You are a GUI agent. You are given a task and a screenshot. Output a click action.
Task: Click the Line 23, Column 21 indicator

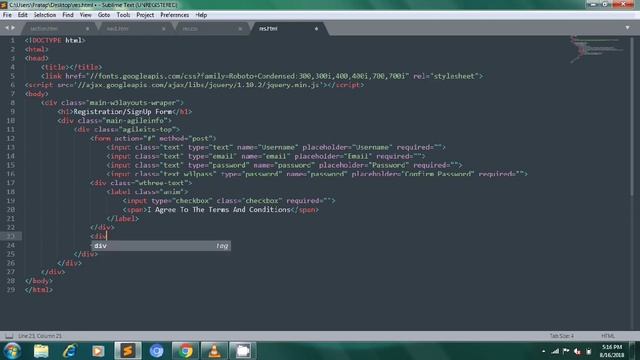point(40,336)
